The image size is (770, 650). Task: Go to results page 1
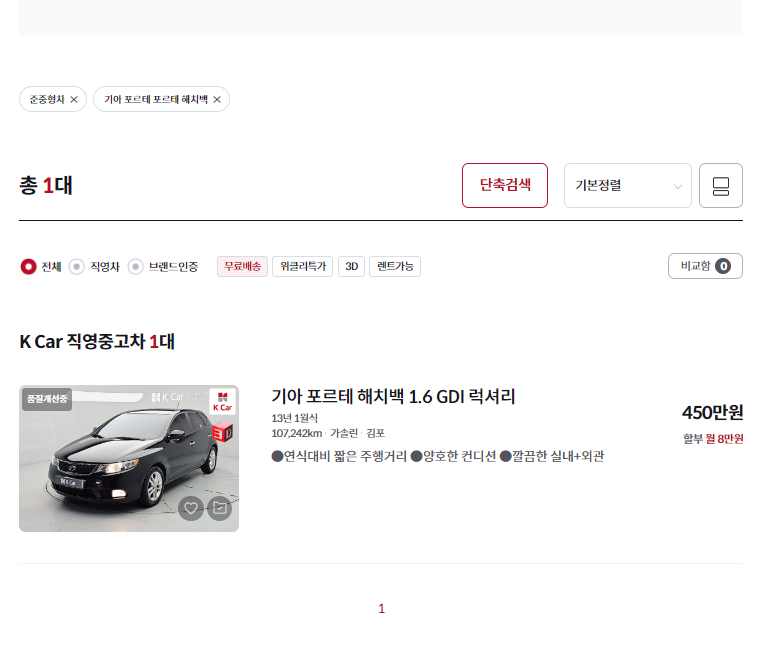click(382, 609)
